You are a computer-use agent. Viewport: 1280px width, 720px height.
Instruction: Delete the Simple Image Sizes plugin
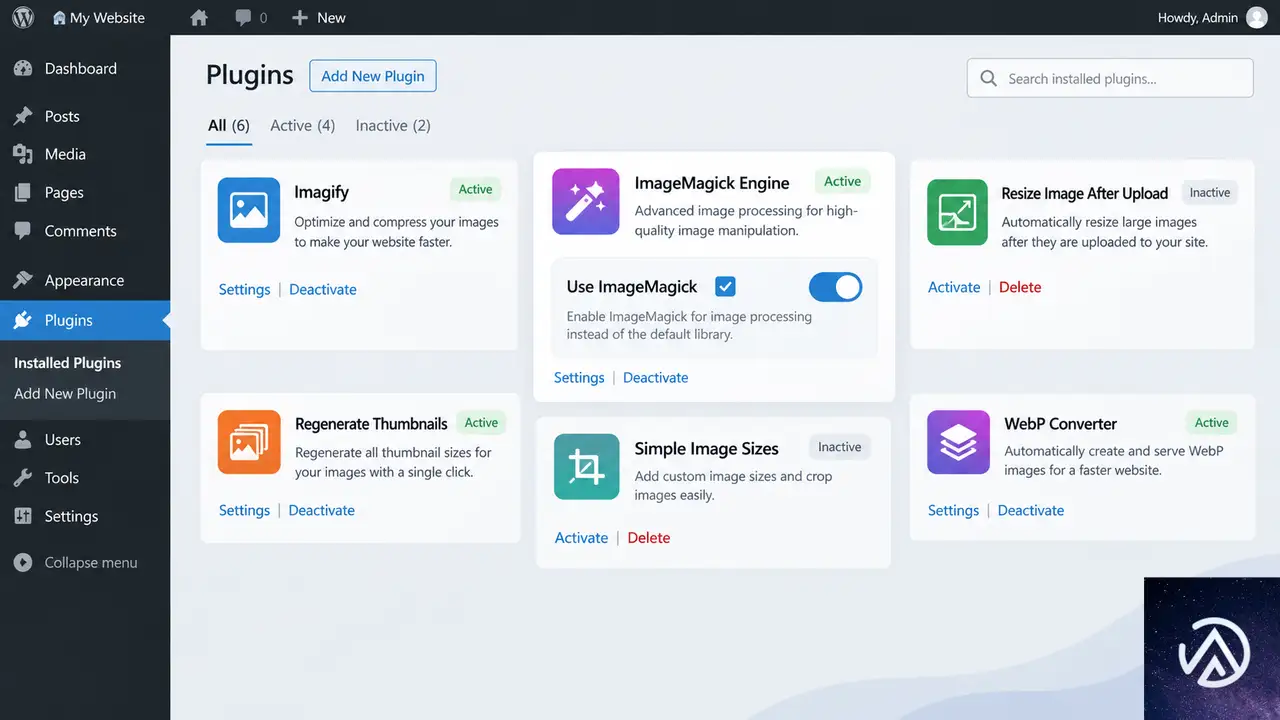(x=649, y=538)
